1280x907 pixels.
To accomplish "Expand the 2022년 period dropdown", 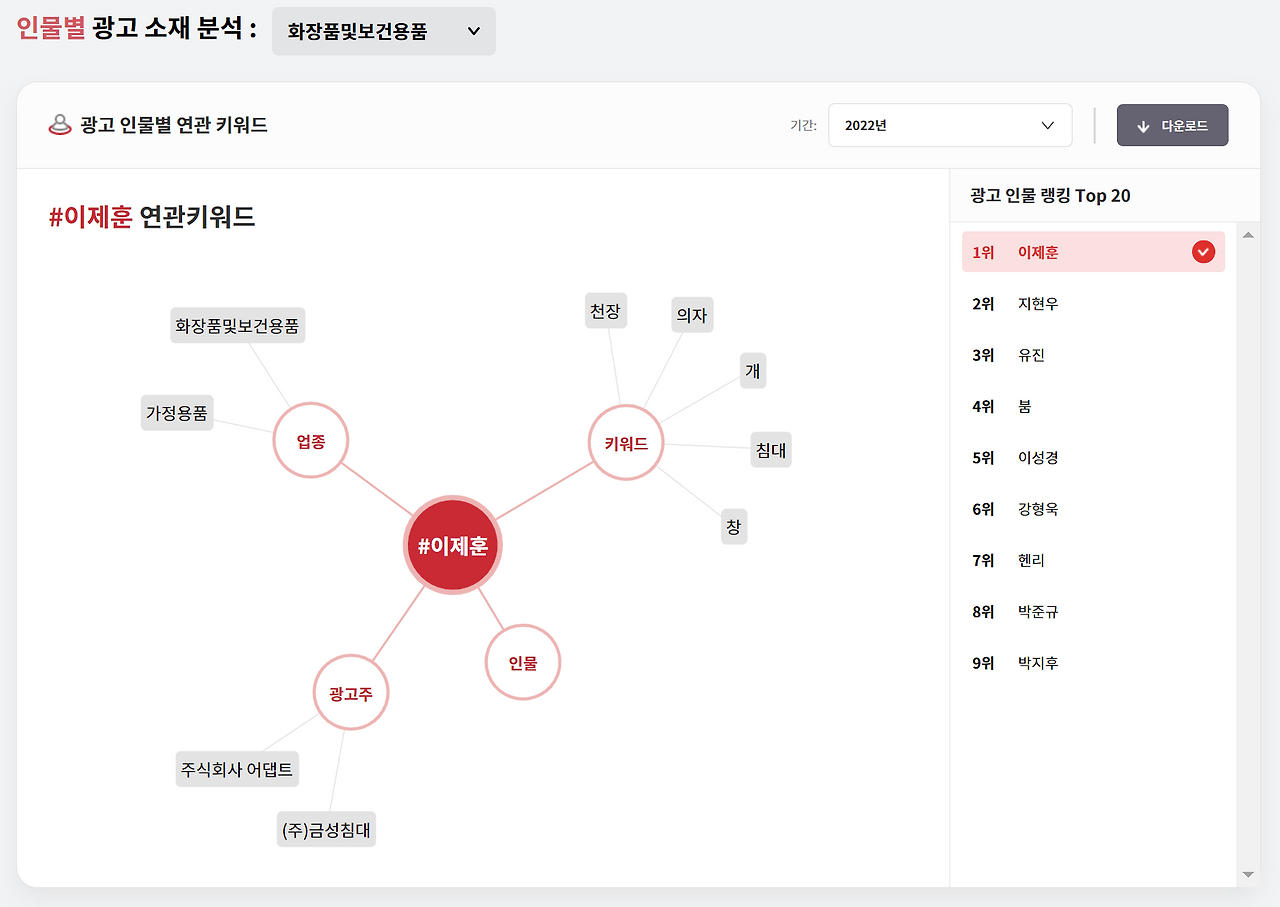I will tap(949, 125).
